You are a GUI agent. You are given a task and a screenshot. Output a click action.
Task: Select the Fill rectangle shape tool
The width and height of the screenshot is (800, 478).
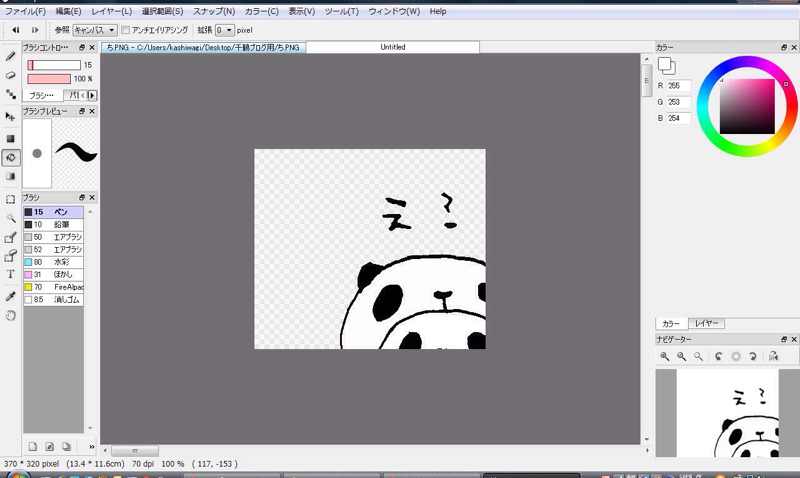[x=10, y=139]
